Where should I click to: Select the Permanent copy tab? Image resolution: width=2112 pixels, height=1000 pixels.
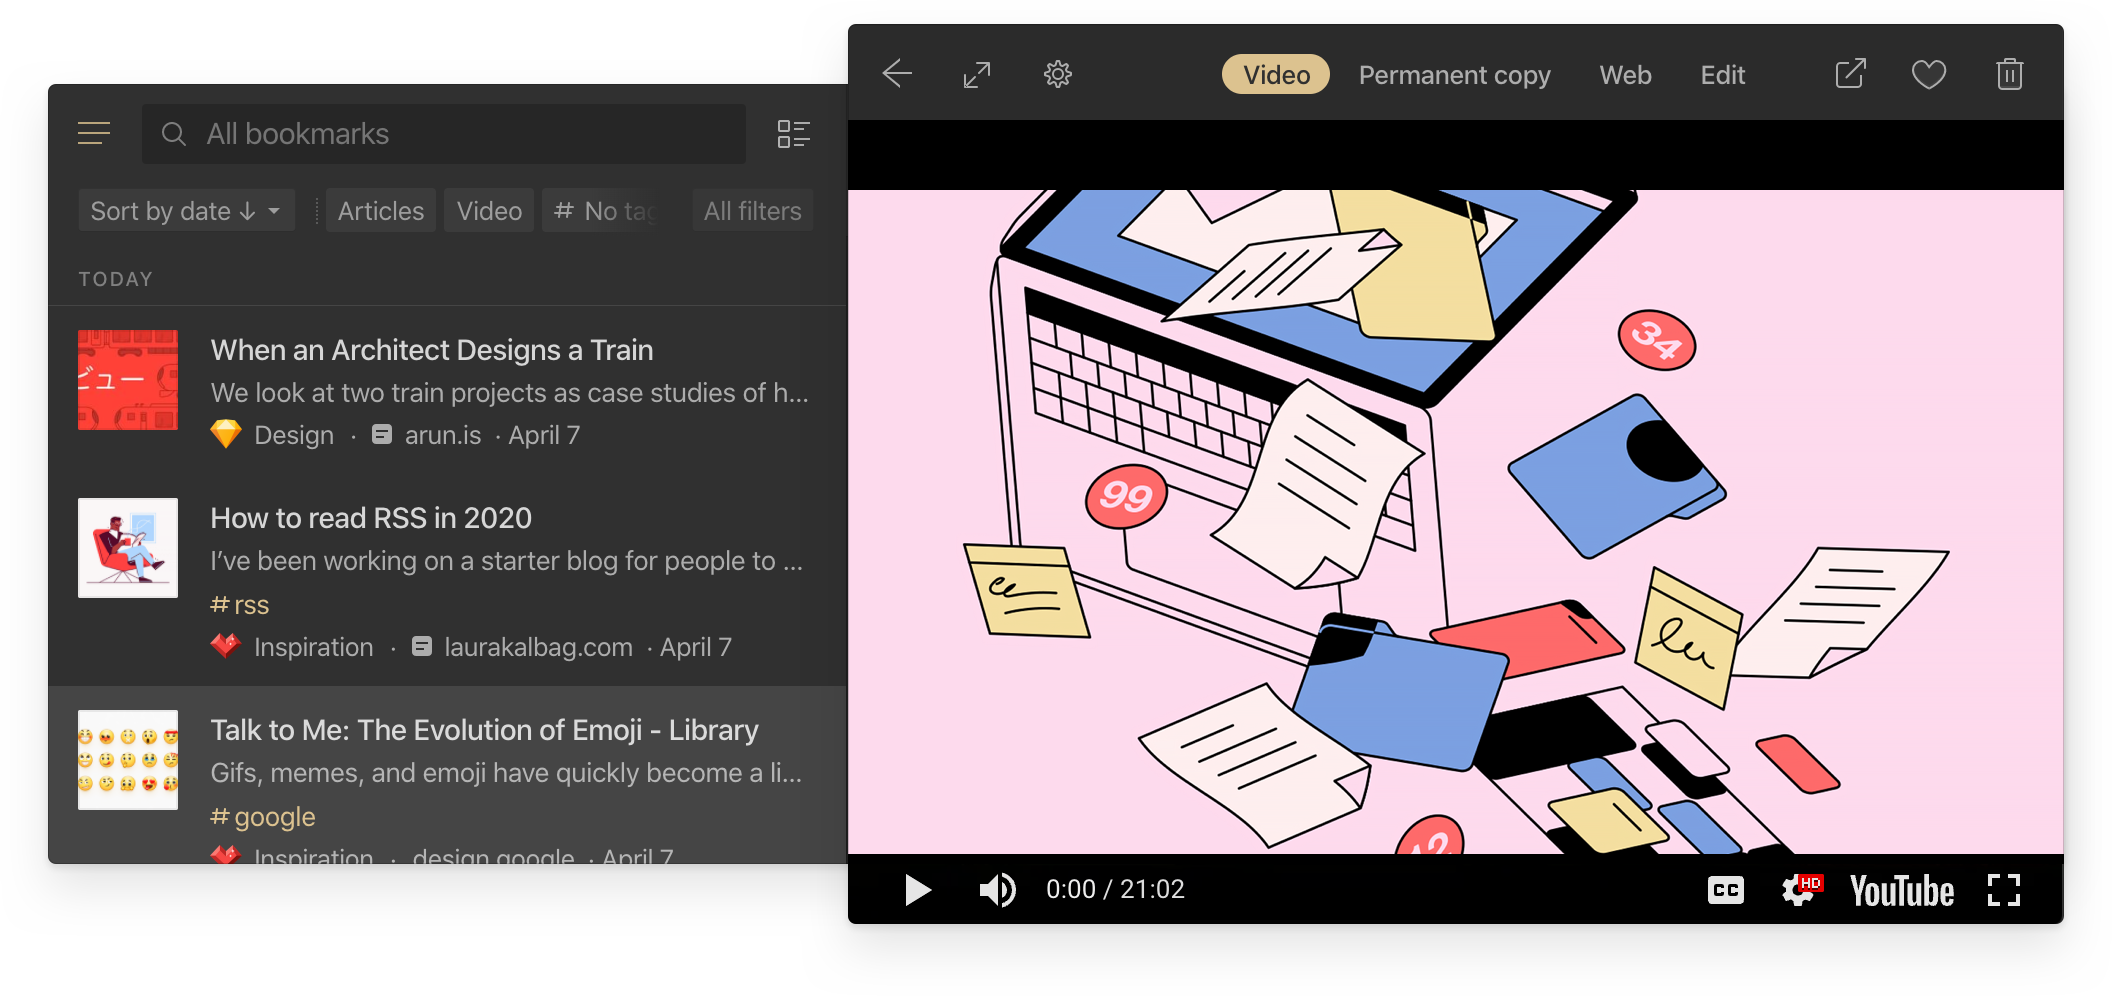click(1455, 74)
